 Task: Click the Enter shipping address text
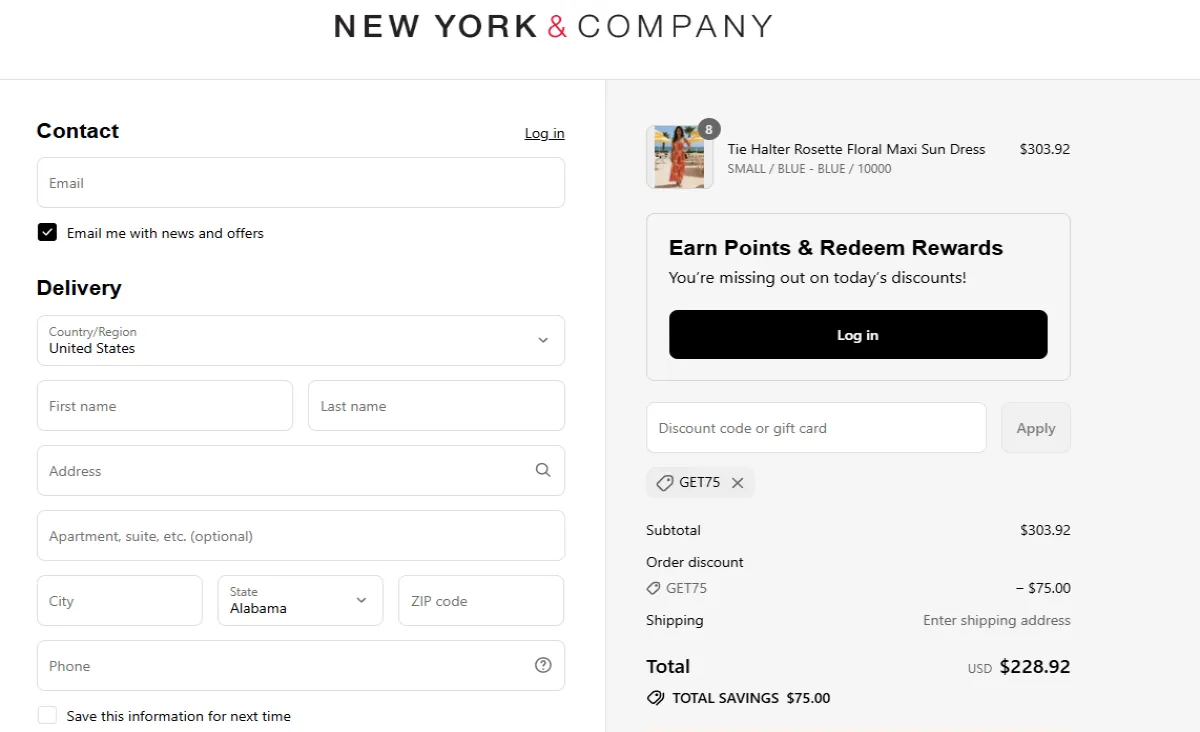point(996,620)
